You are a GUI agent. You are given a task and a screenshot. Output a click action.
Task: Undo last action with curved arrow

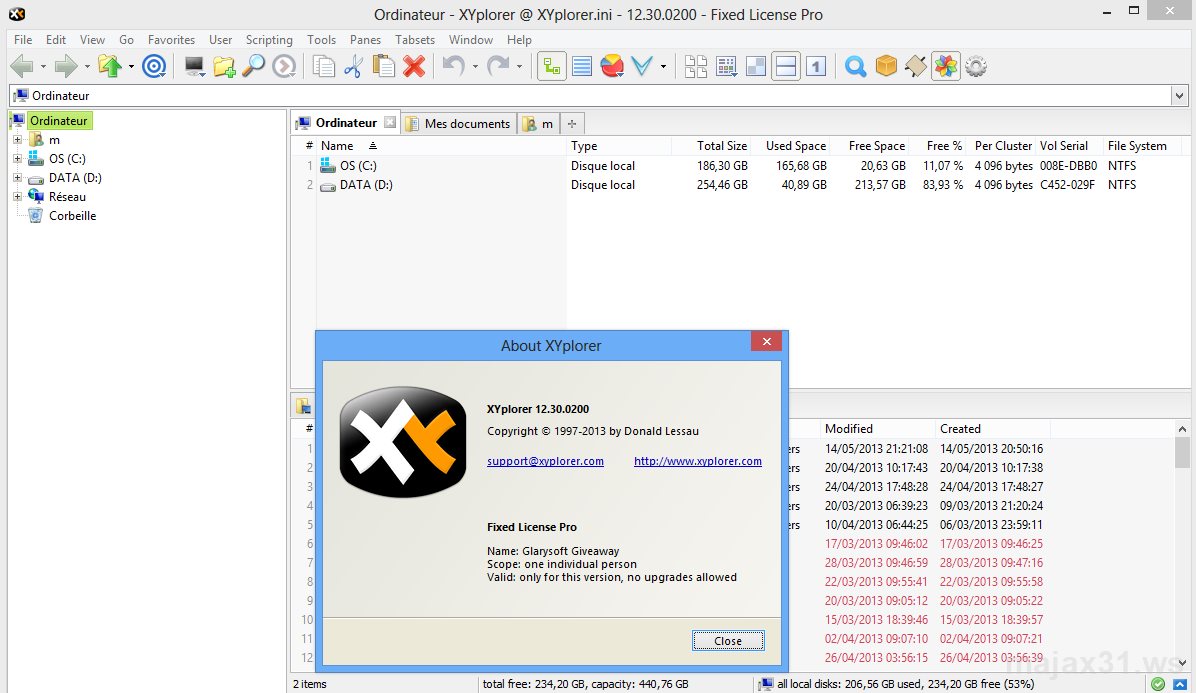point(454,67)
